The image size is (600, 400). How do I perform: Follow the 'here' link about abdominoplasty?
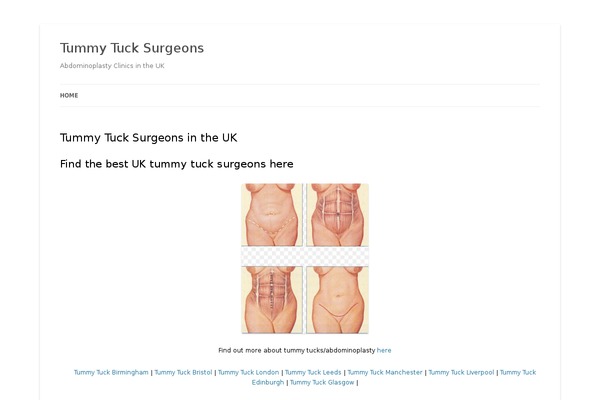[384, 350]
